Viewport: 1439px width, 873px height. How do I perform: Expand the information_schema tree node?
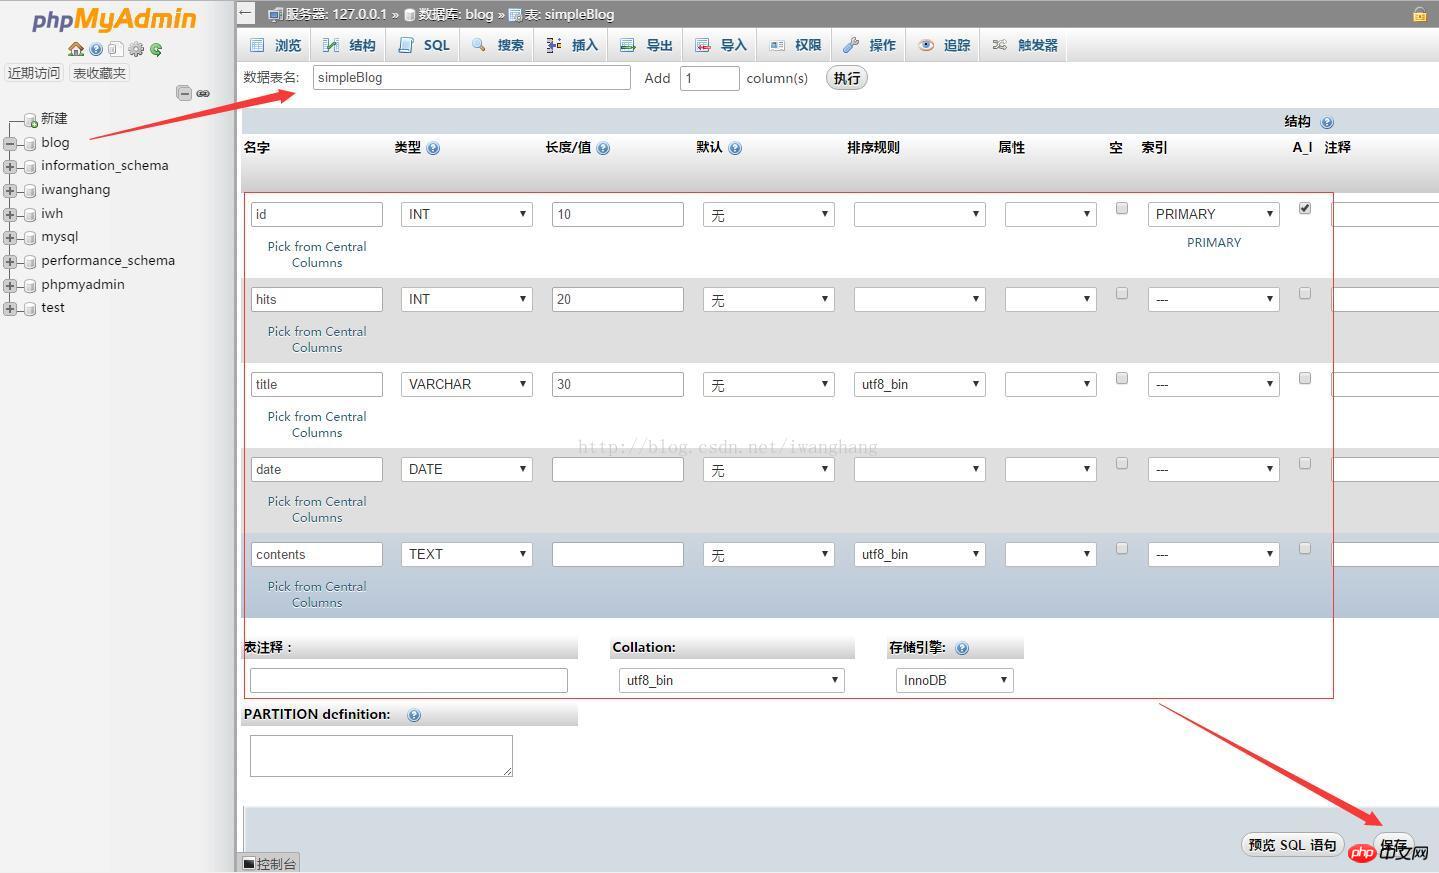tap(10, 166)
